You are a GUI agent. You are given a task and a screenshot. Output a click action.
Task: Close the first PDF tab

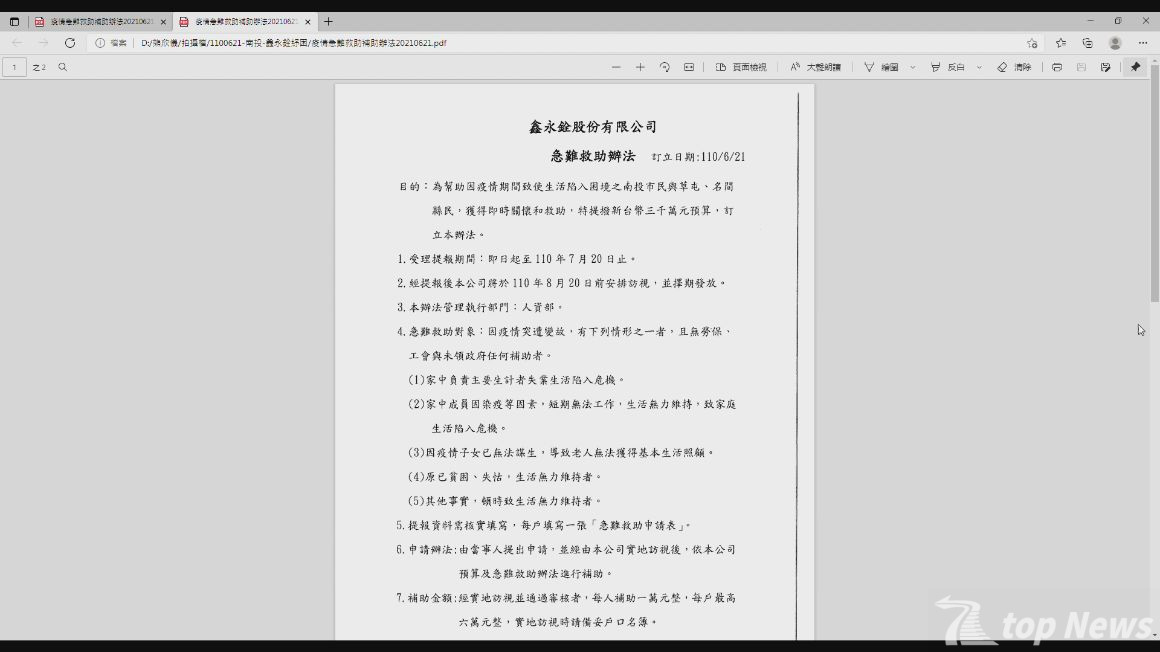[163, 22]
